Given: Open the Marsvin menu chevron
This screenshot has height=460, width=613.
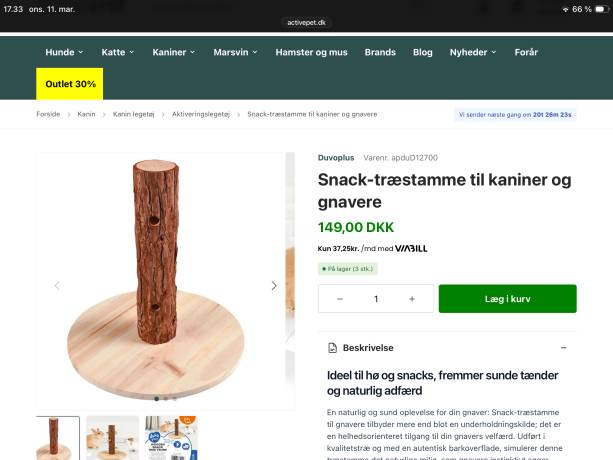Looking at the screenshot, I should [x=255, y=52].
